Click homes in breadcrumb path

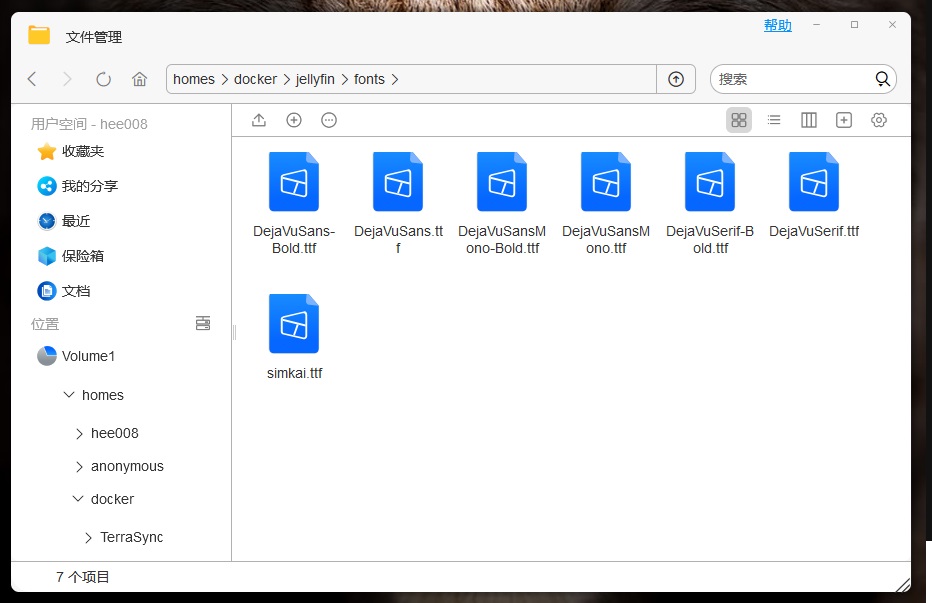tap(194, 79)
